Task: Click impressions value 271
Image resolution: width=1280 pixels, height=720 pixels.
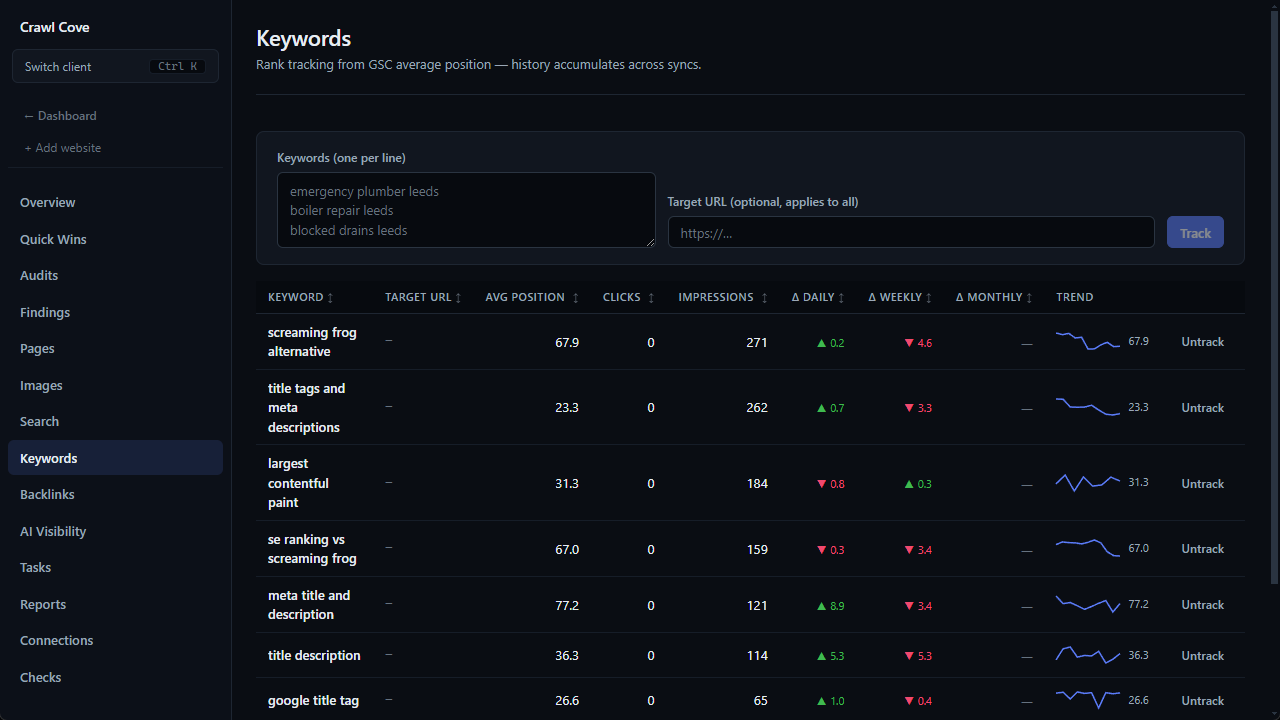Action: [x=757, y=342]
